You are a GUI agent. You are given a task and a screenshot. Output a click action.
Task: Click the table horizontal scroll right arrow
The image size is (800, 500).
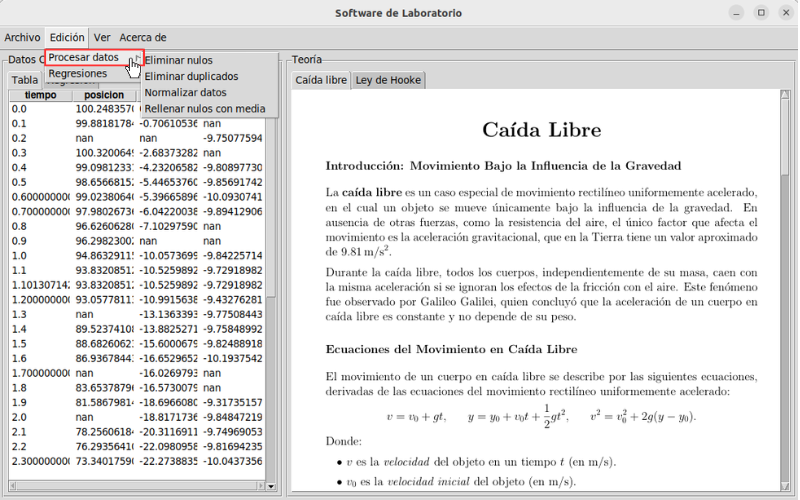(261, 486)
